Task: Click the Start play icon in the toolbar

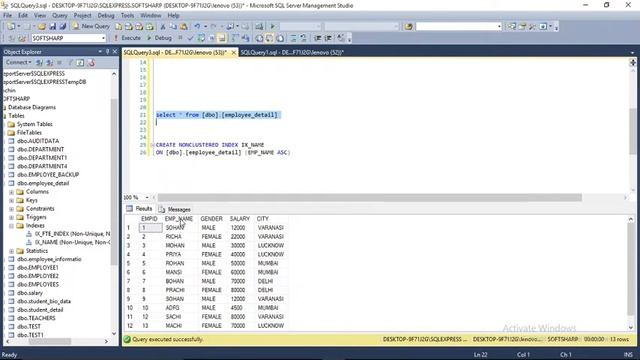Action: [273, 27]
